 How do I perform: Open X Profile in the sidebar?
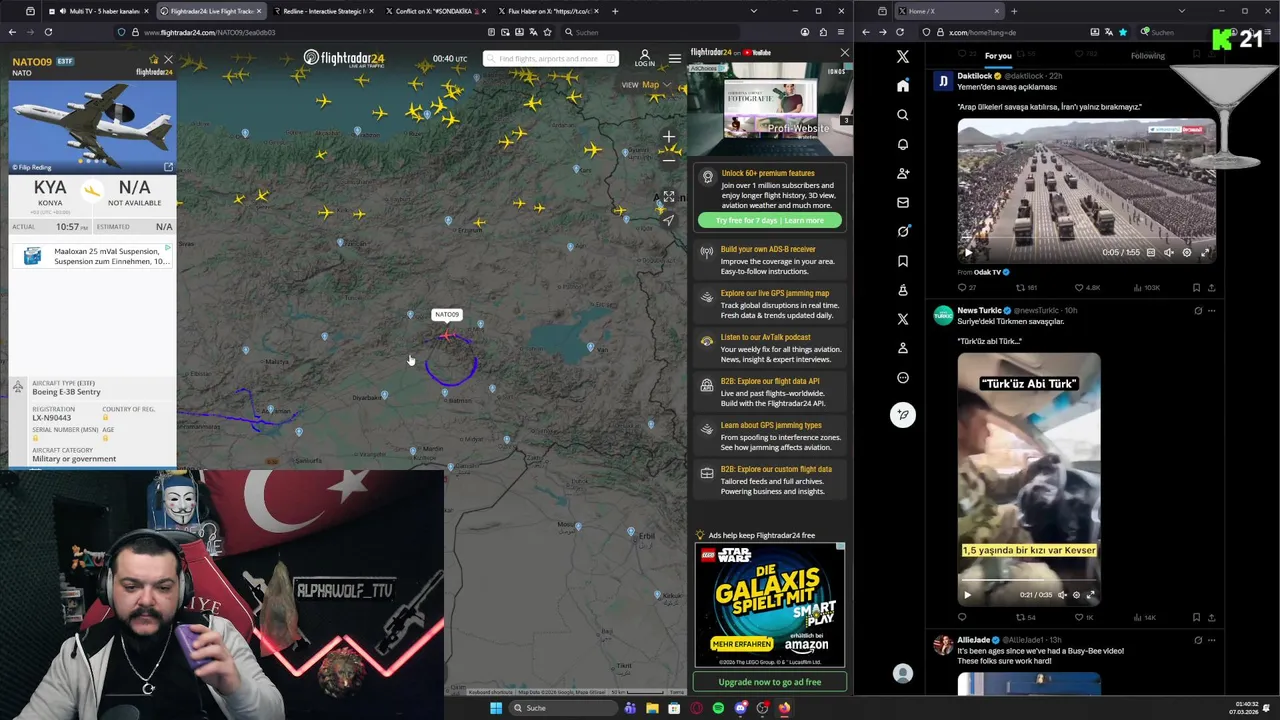pyautogui.click(x=903, y=348)
